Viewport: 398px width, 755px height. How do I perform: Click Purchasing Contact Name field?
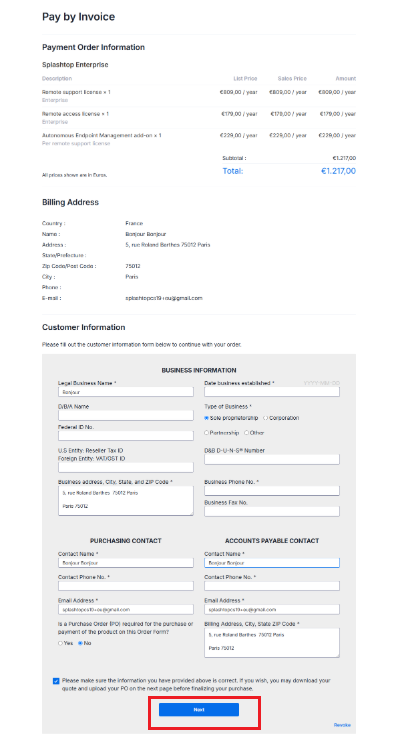(x=126, y=562)
